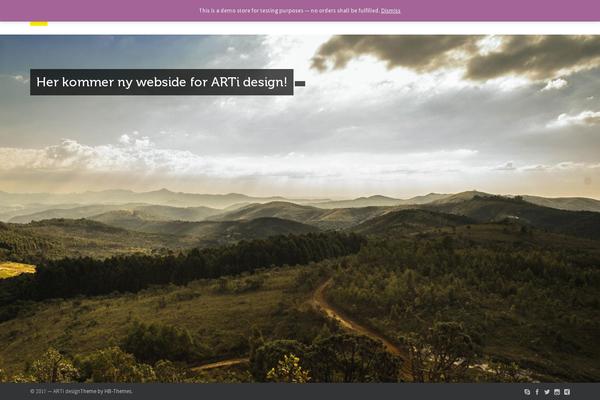Click the faint circle at hero's right edge
This screenshot has height=400, width=600.
coord(588,181)
